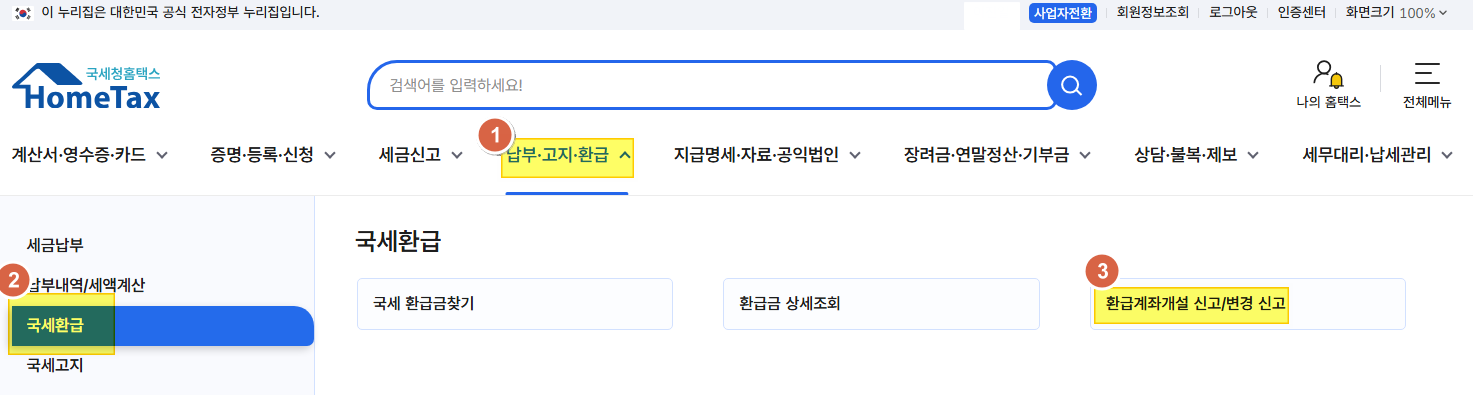
Task: Open 상담·불복·제보 menu
Action: tap(1196, 155)
